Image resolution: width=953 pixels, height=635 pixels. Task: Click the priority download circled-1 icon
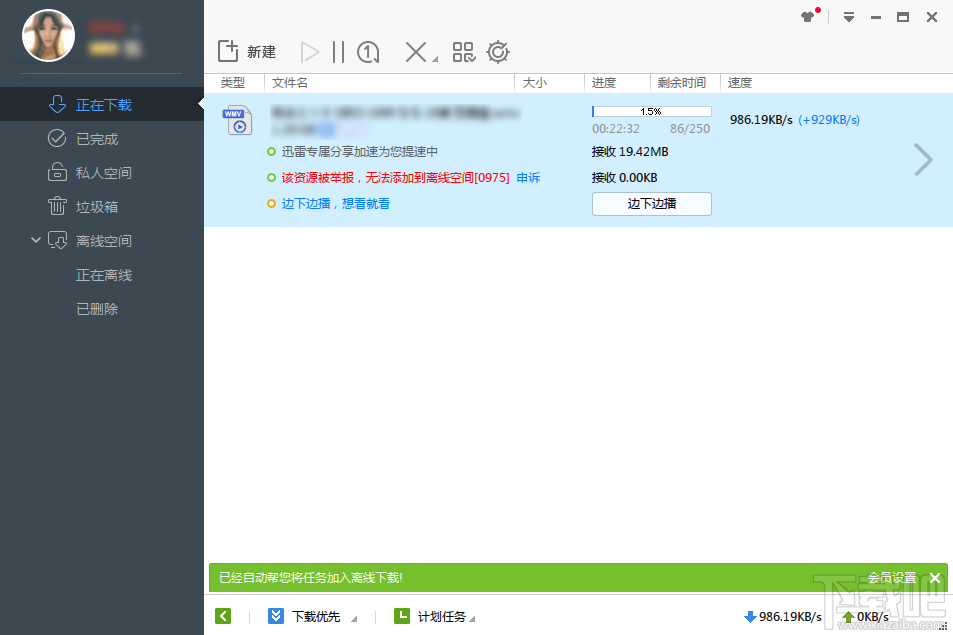(368, 52)
